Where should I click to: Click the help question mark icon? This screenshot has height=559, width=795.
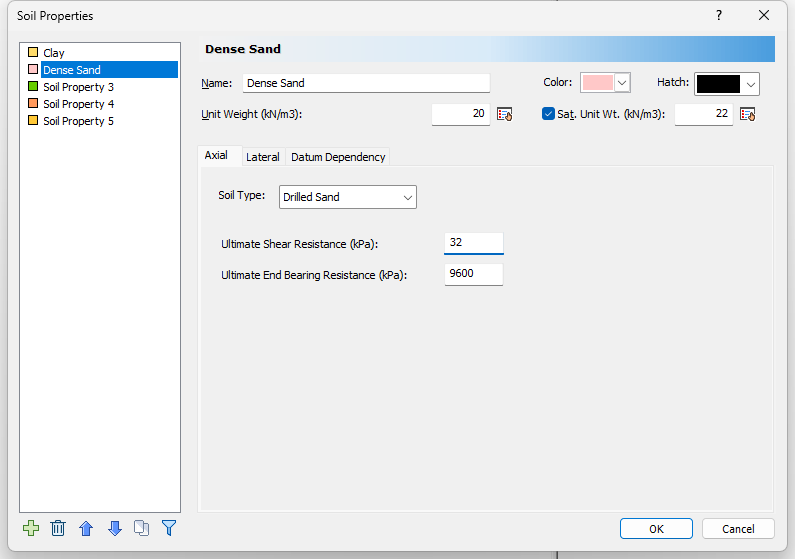pos(718,15)
